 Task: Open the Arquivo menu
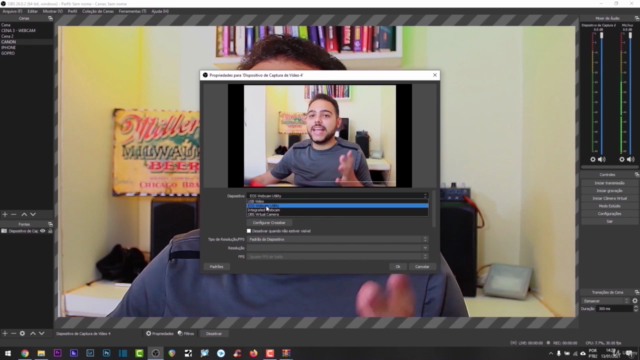pos(12,11)
